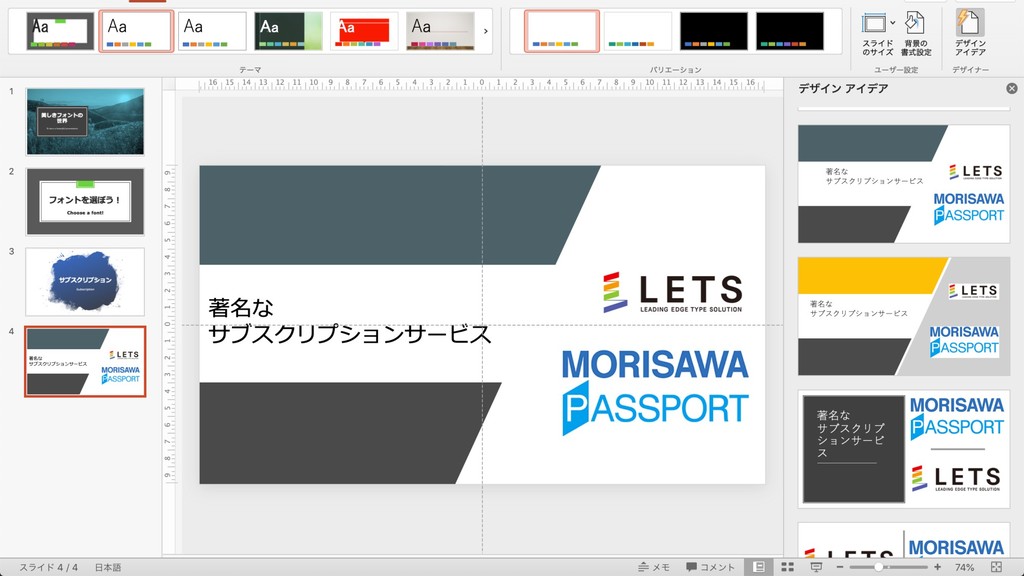This screenshot has width=1024, height=576.
Task: Open slide 3 'サブスクリプション' thumbnail
Action: (85, 281)
